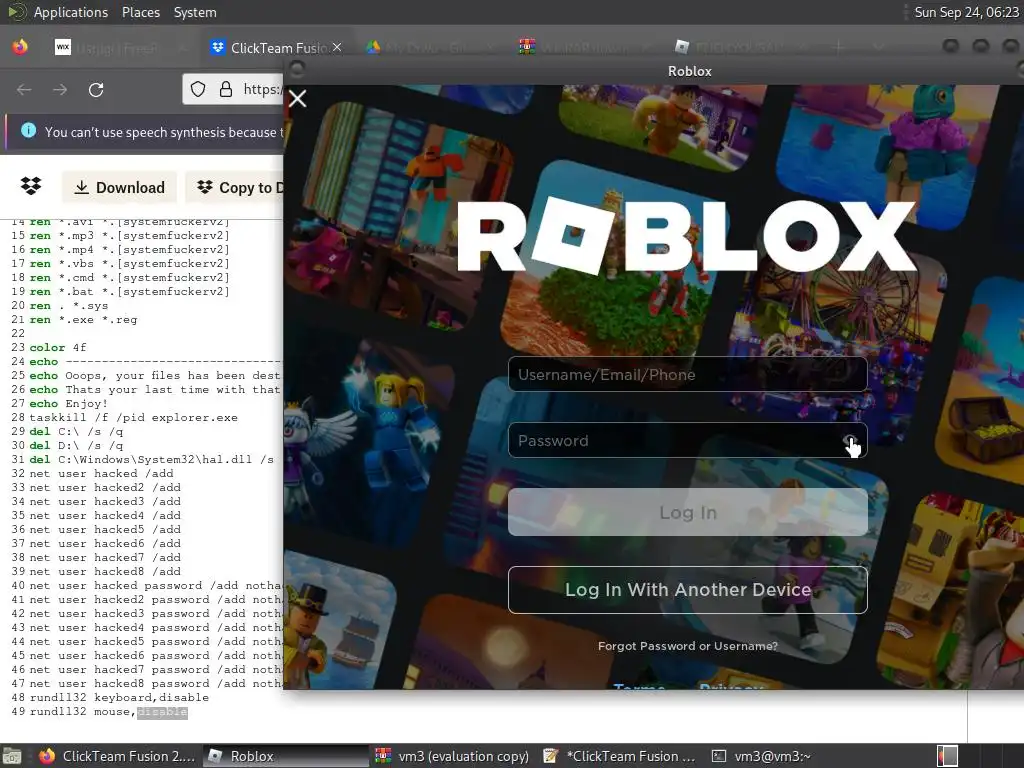Open Forgot Password or Username link

[688, 646]
